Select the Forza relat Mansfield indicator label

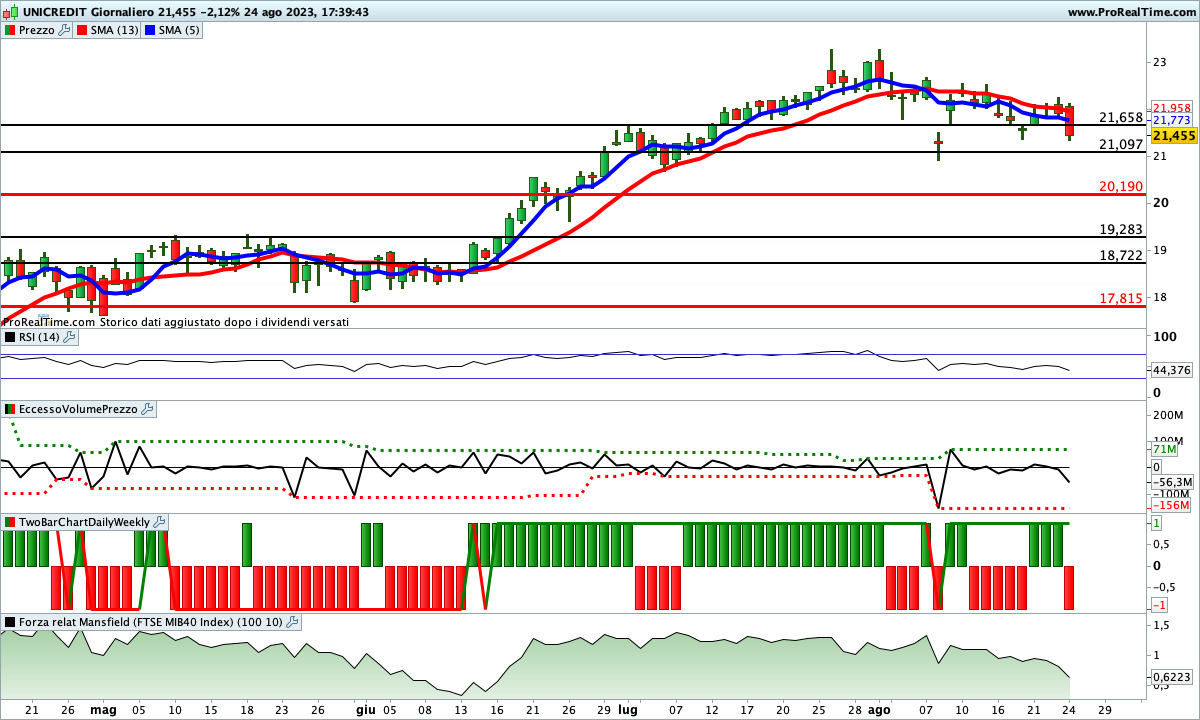click(x=151, y=622)
